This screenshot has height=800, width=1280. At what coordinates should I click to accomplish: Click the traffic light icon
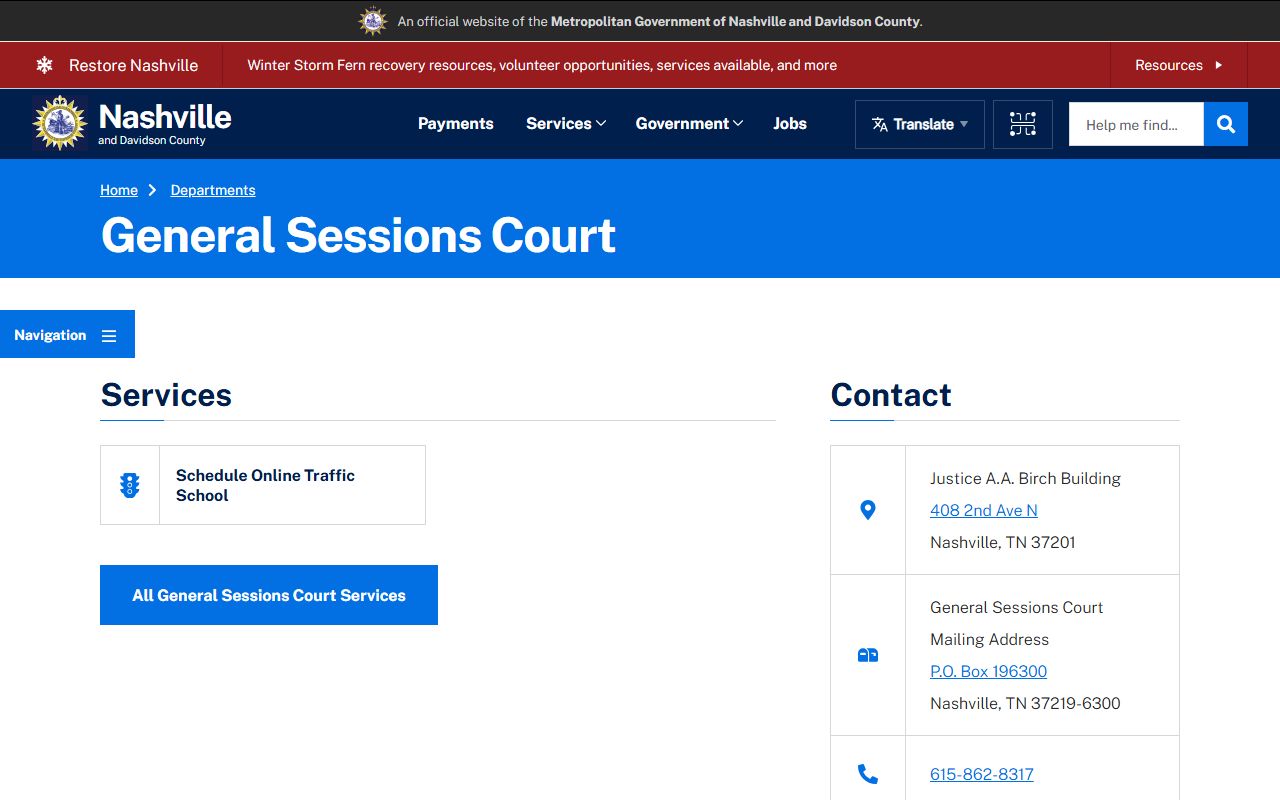130,485
